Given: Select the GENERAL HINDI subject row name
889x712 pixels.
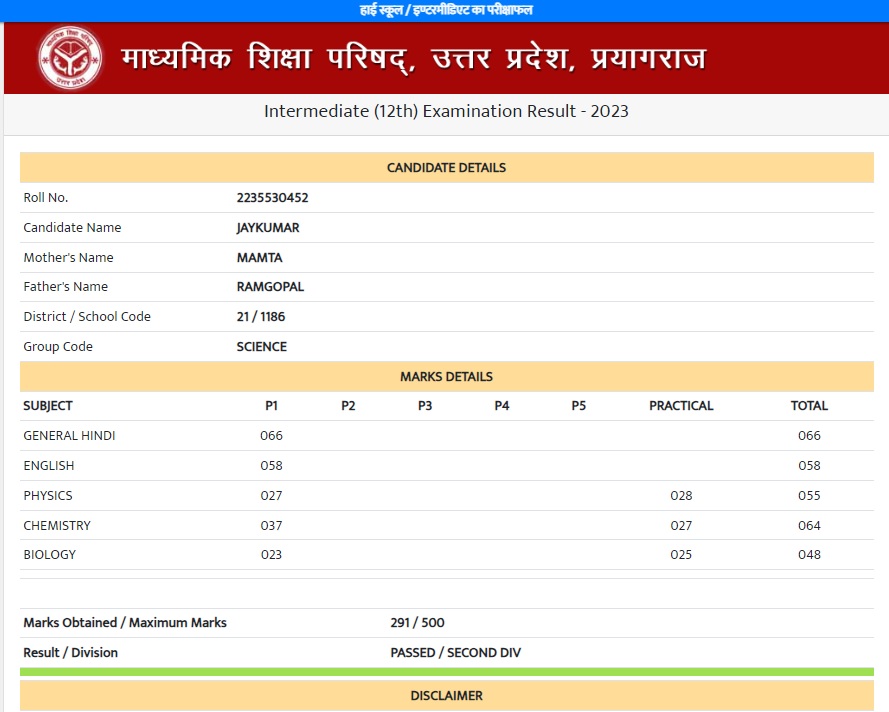Looking at the screenshot, I should click(x=69, y=435).
